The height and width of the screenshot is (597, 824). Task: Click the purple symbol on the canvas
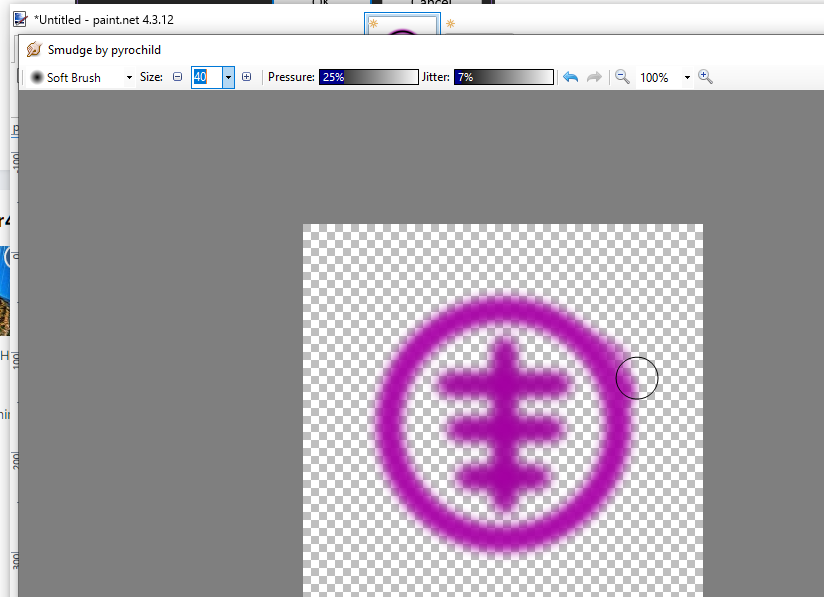(x=504, y=422)
